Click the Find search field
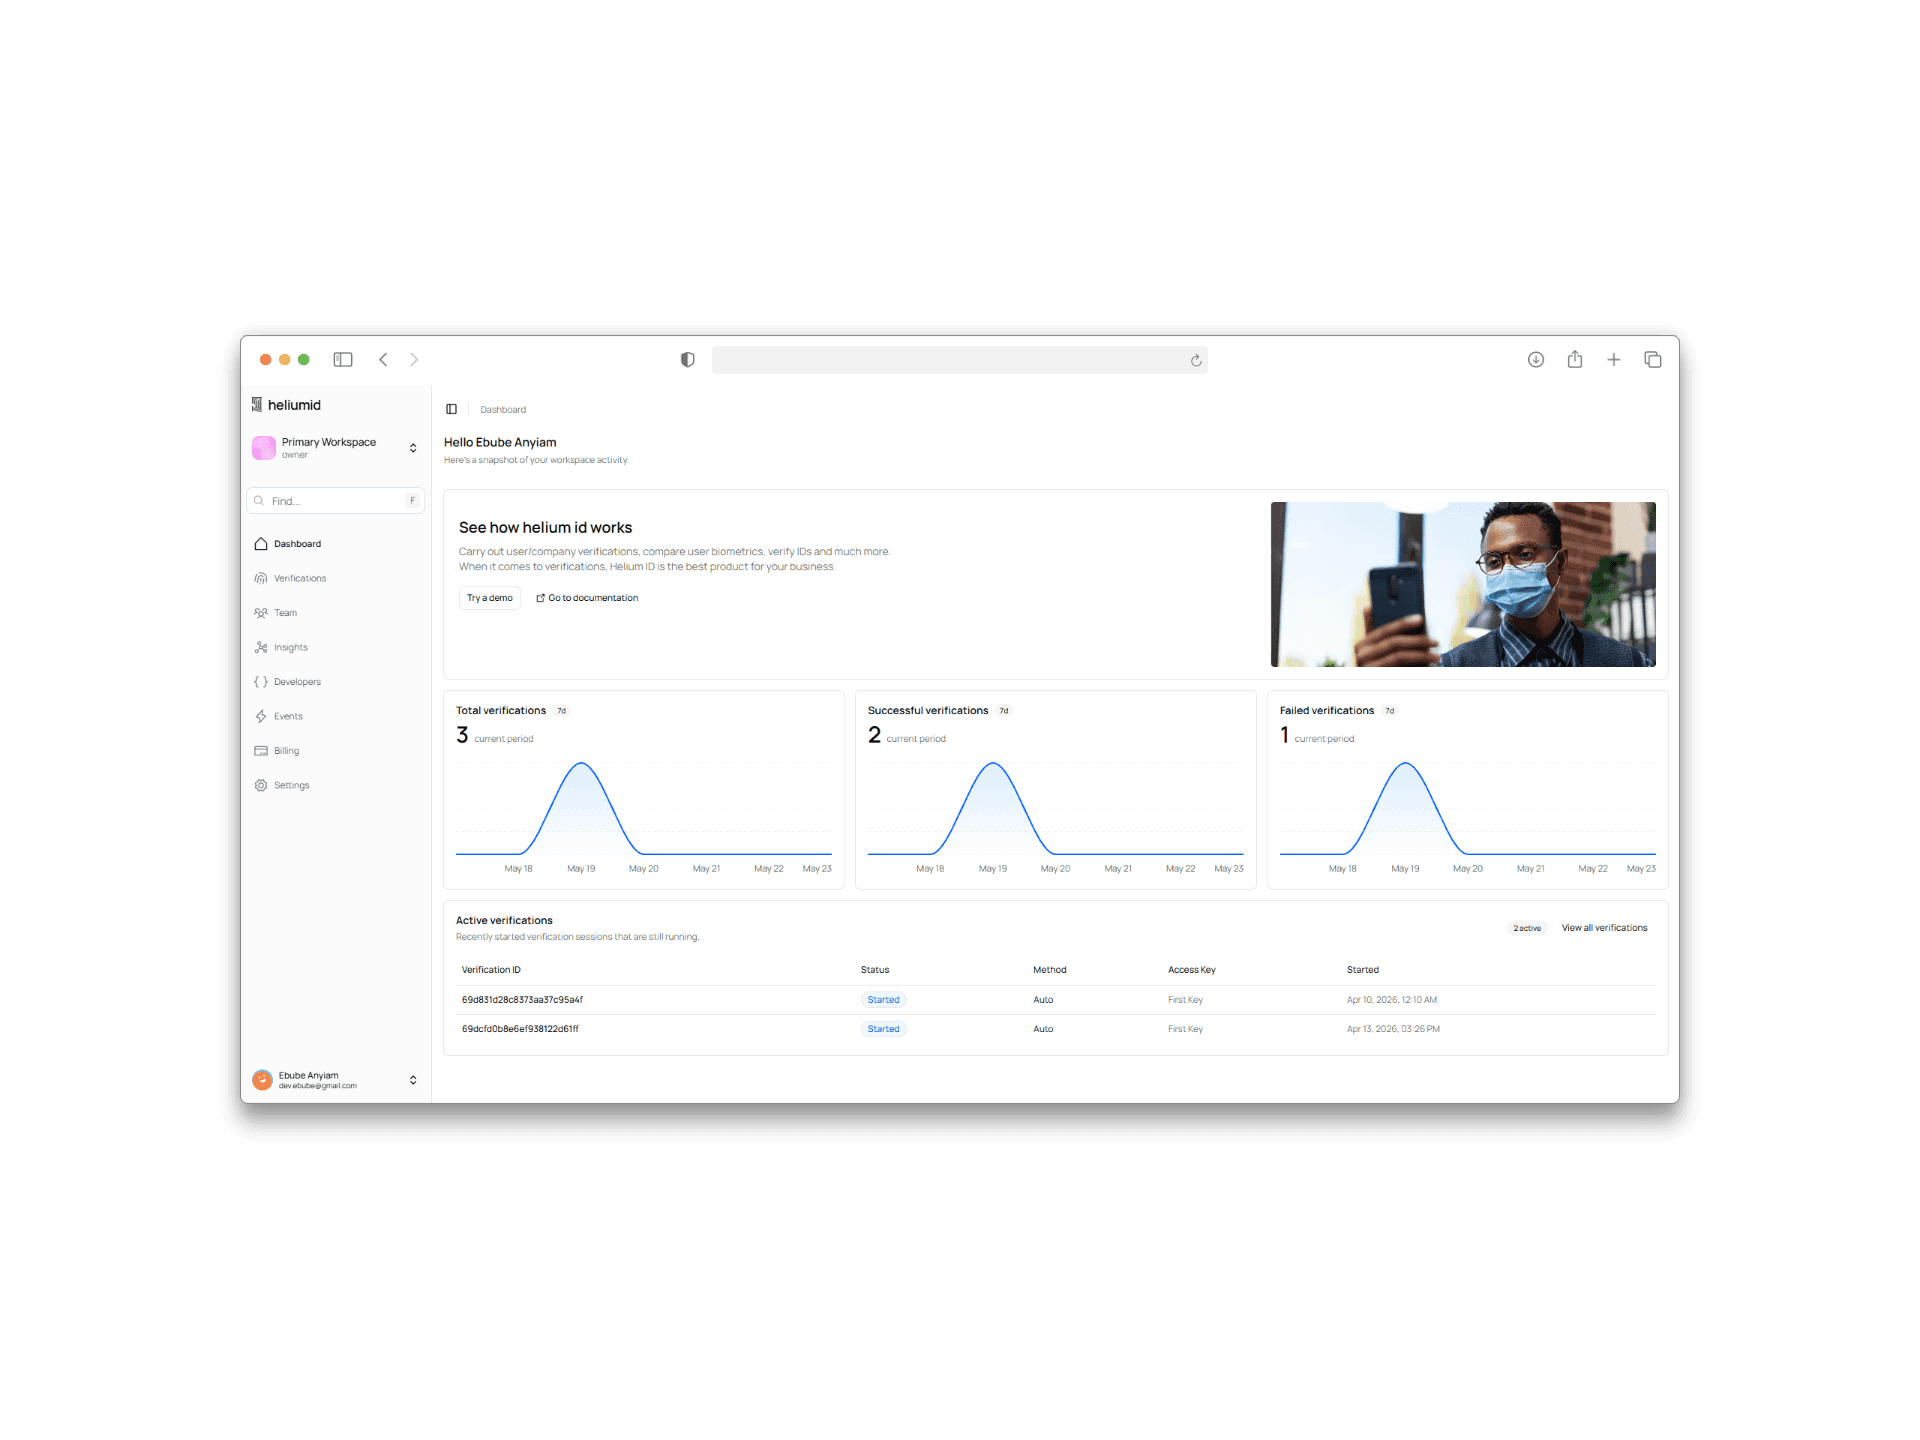The width and height of the screenshot is (1920, 1440). point(336,501)
